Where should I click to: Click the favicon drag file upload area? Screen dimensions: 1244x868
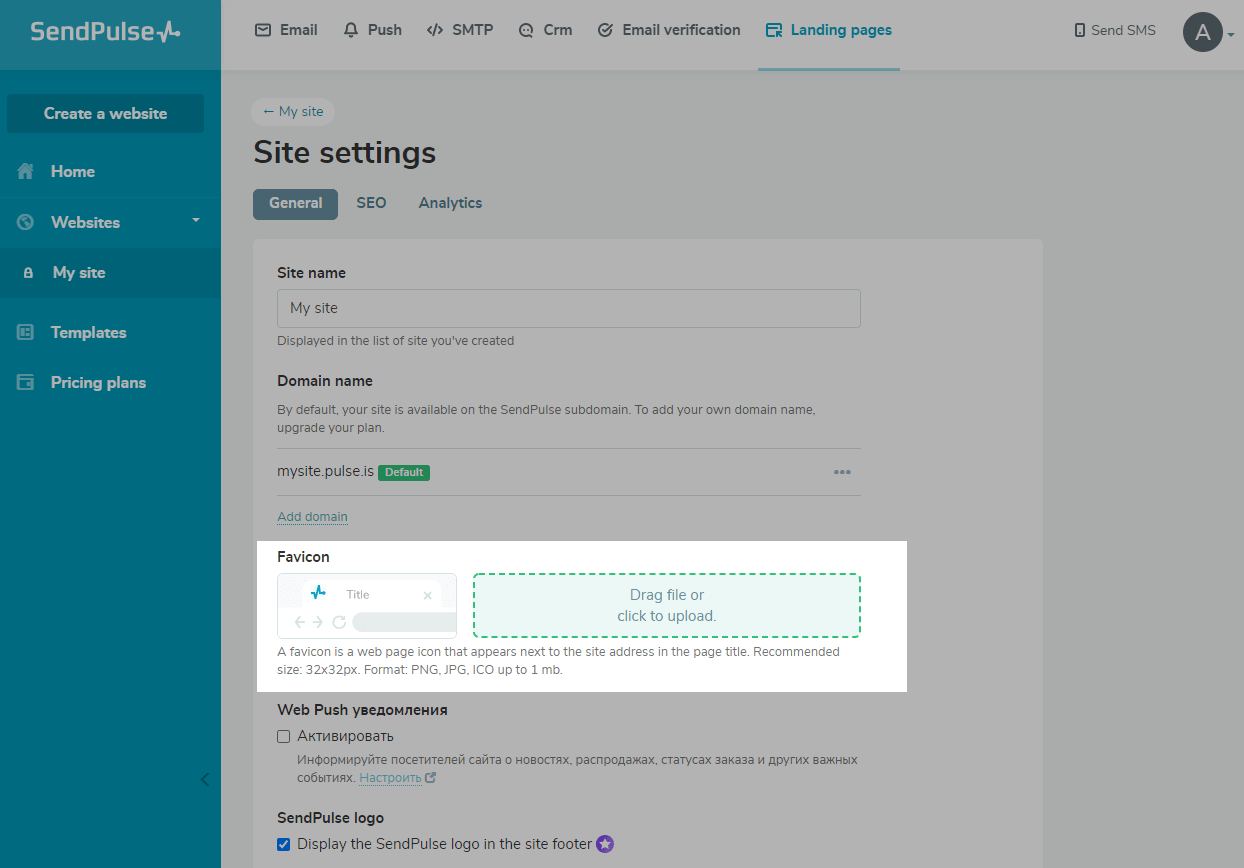(666, 605)
